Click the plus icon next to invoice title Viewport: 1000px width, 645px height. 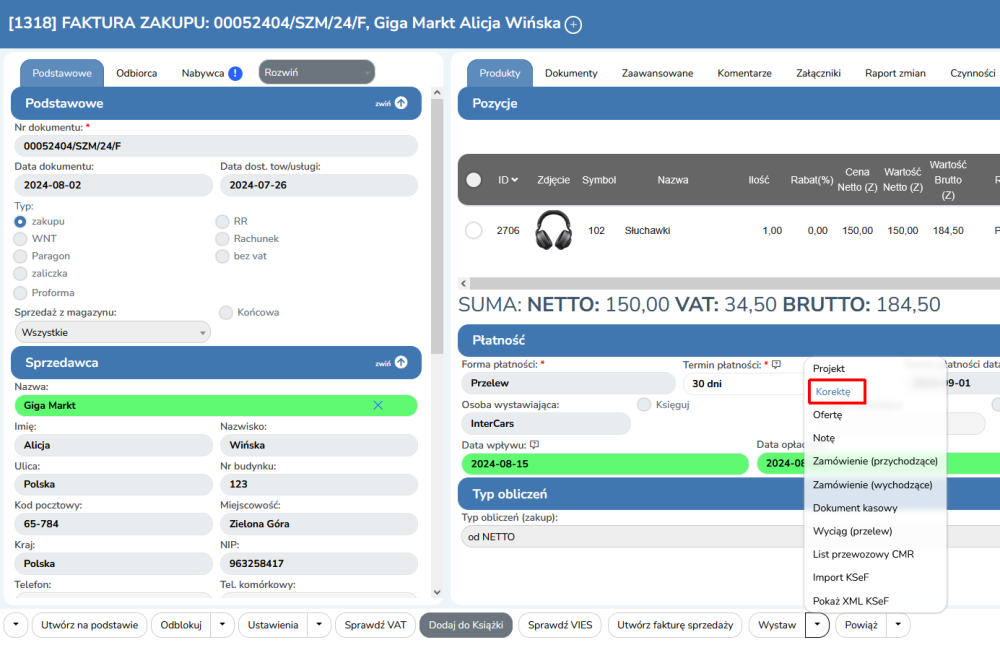coord(573,25)
